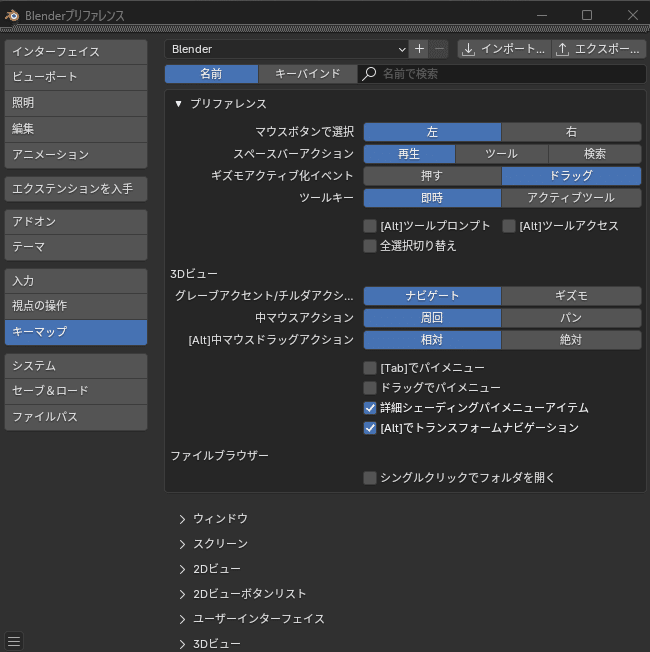Click the import download icon
The height and width of the screenshot is (652, 650).
tap(468, 48)
